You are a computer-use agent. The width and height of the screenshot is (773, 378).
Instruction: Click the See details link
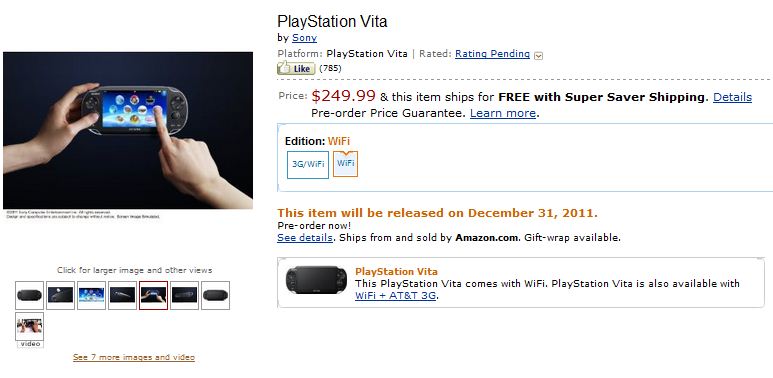[304, 238]
